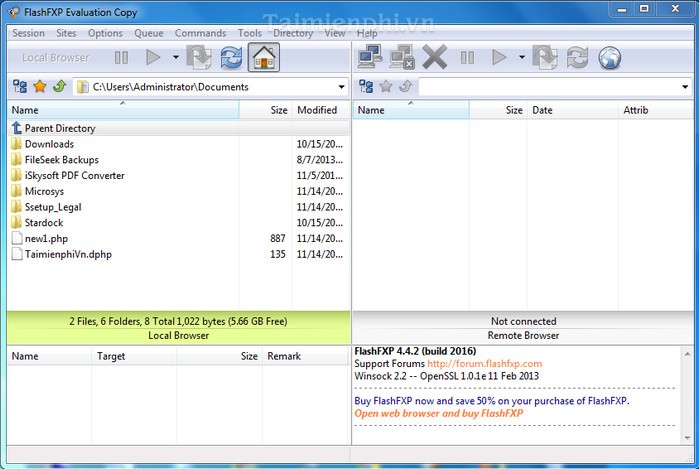Viewport: 699px width, 469px height.
Task: Go up a folder with the green arrow icon
Action: 59,87
